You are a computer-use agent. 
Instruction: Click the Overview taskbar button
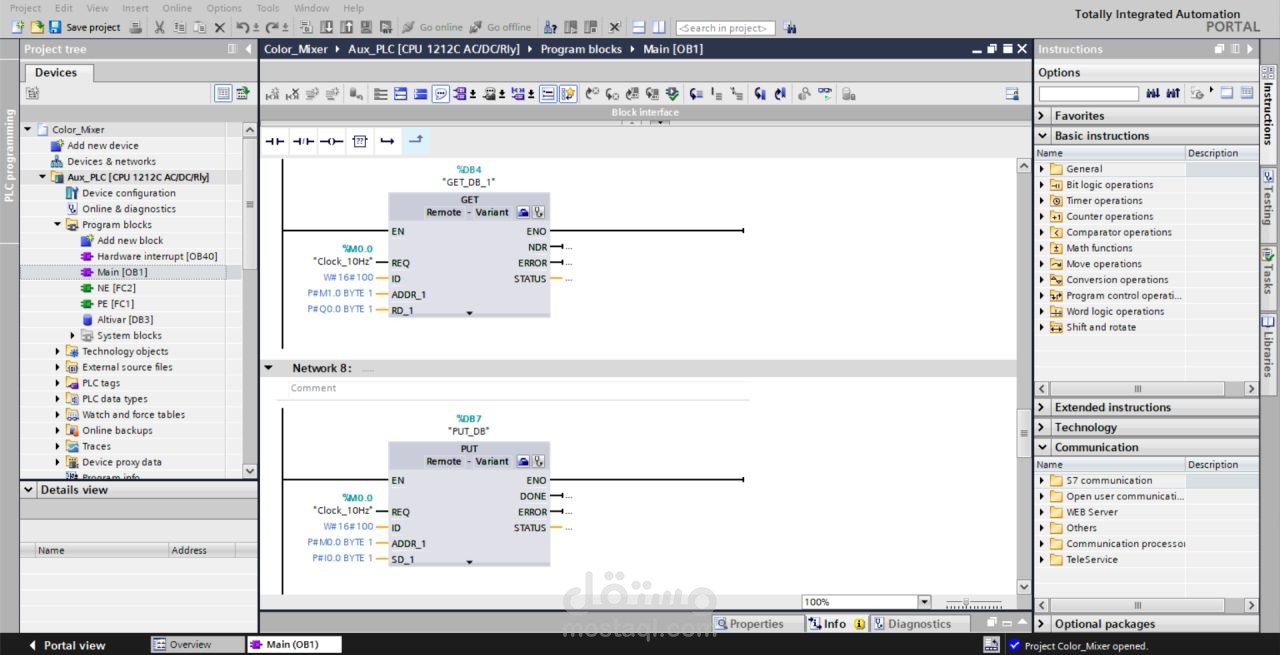[197, 645]
